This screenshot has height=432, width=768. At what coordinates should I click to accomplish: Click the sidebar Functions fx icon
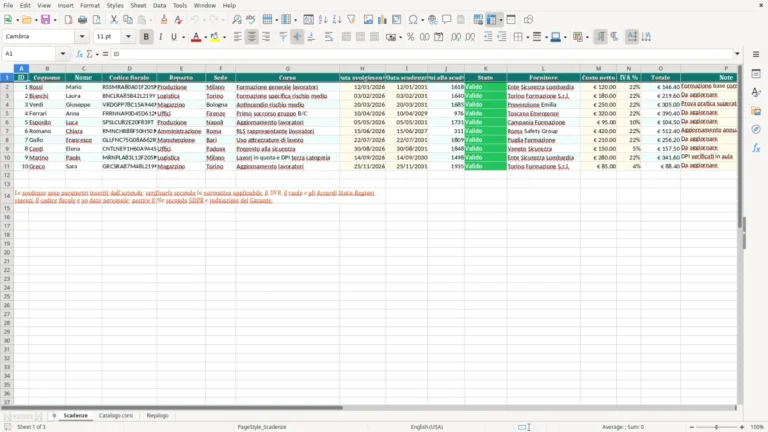(x=756, y=148)
